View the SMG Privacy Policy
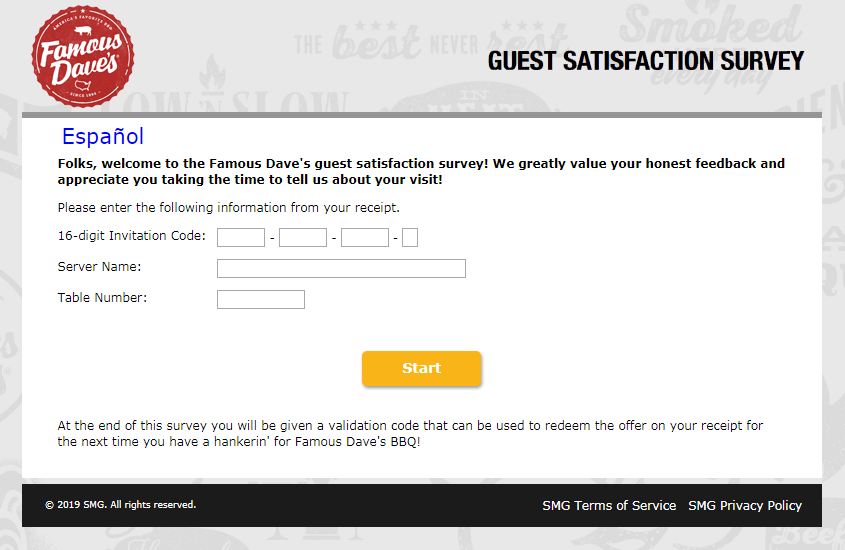This screenshot has height=550, width=845. (745, 506)
